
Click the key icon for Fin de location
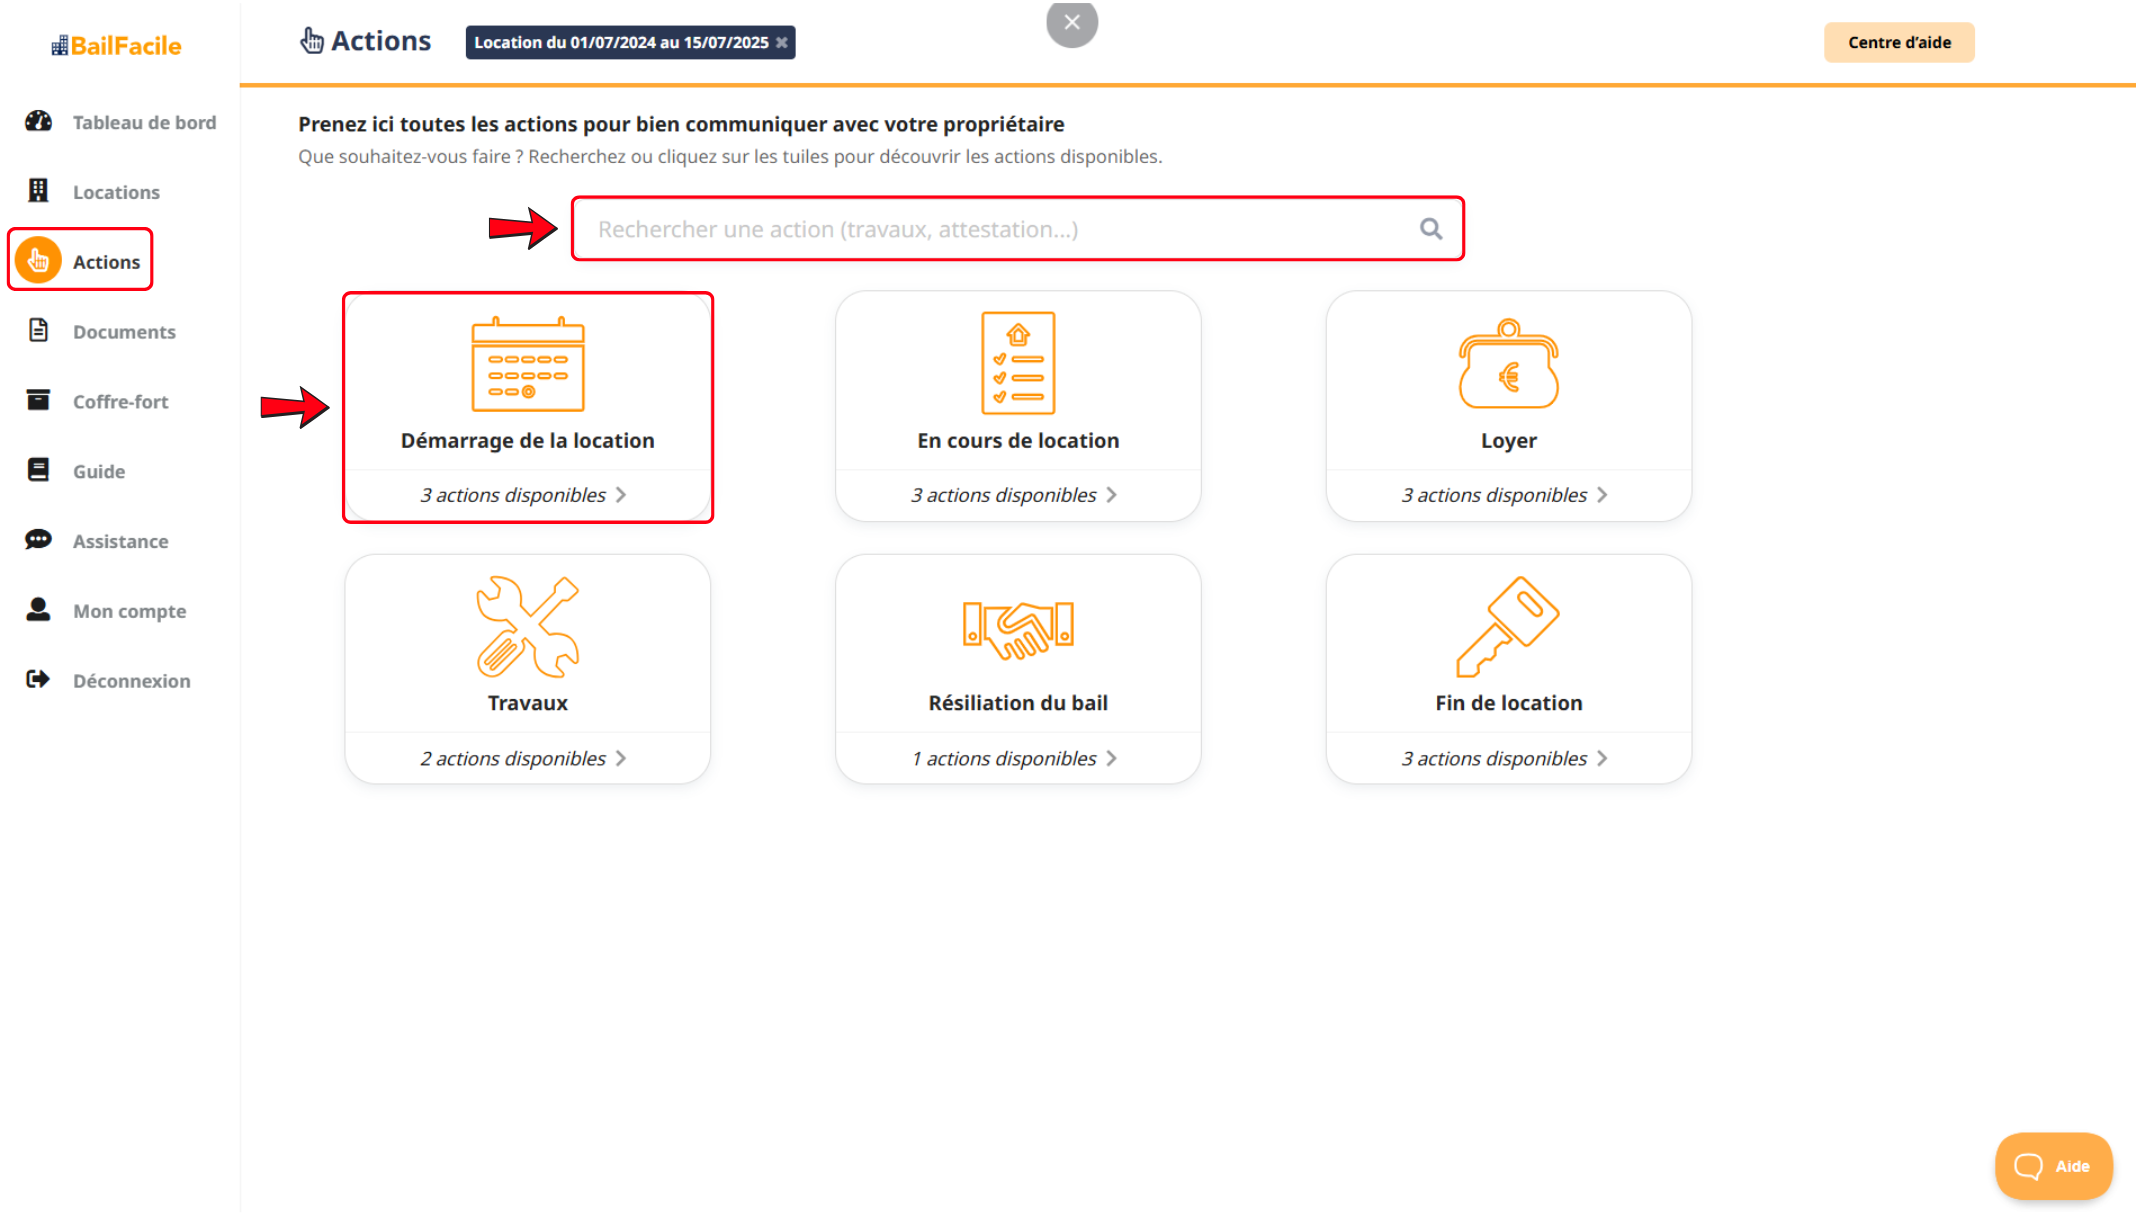click(x=1508, y=627)
